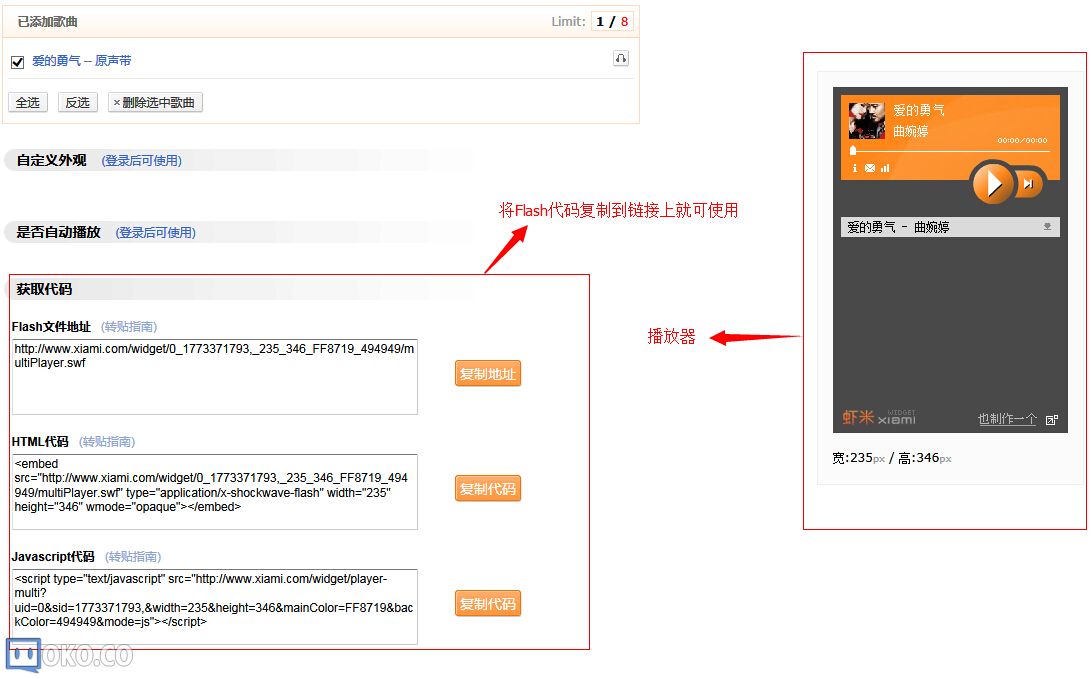
Task: Click the 登录后可使用 link beside 自定义外观
Action: point(142,161)
